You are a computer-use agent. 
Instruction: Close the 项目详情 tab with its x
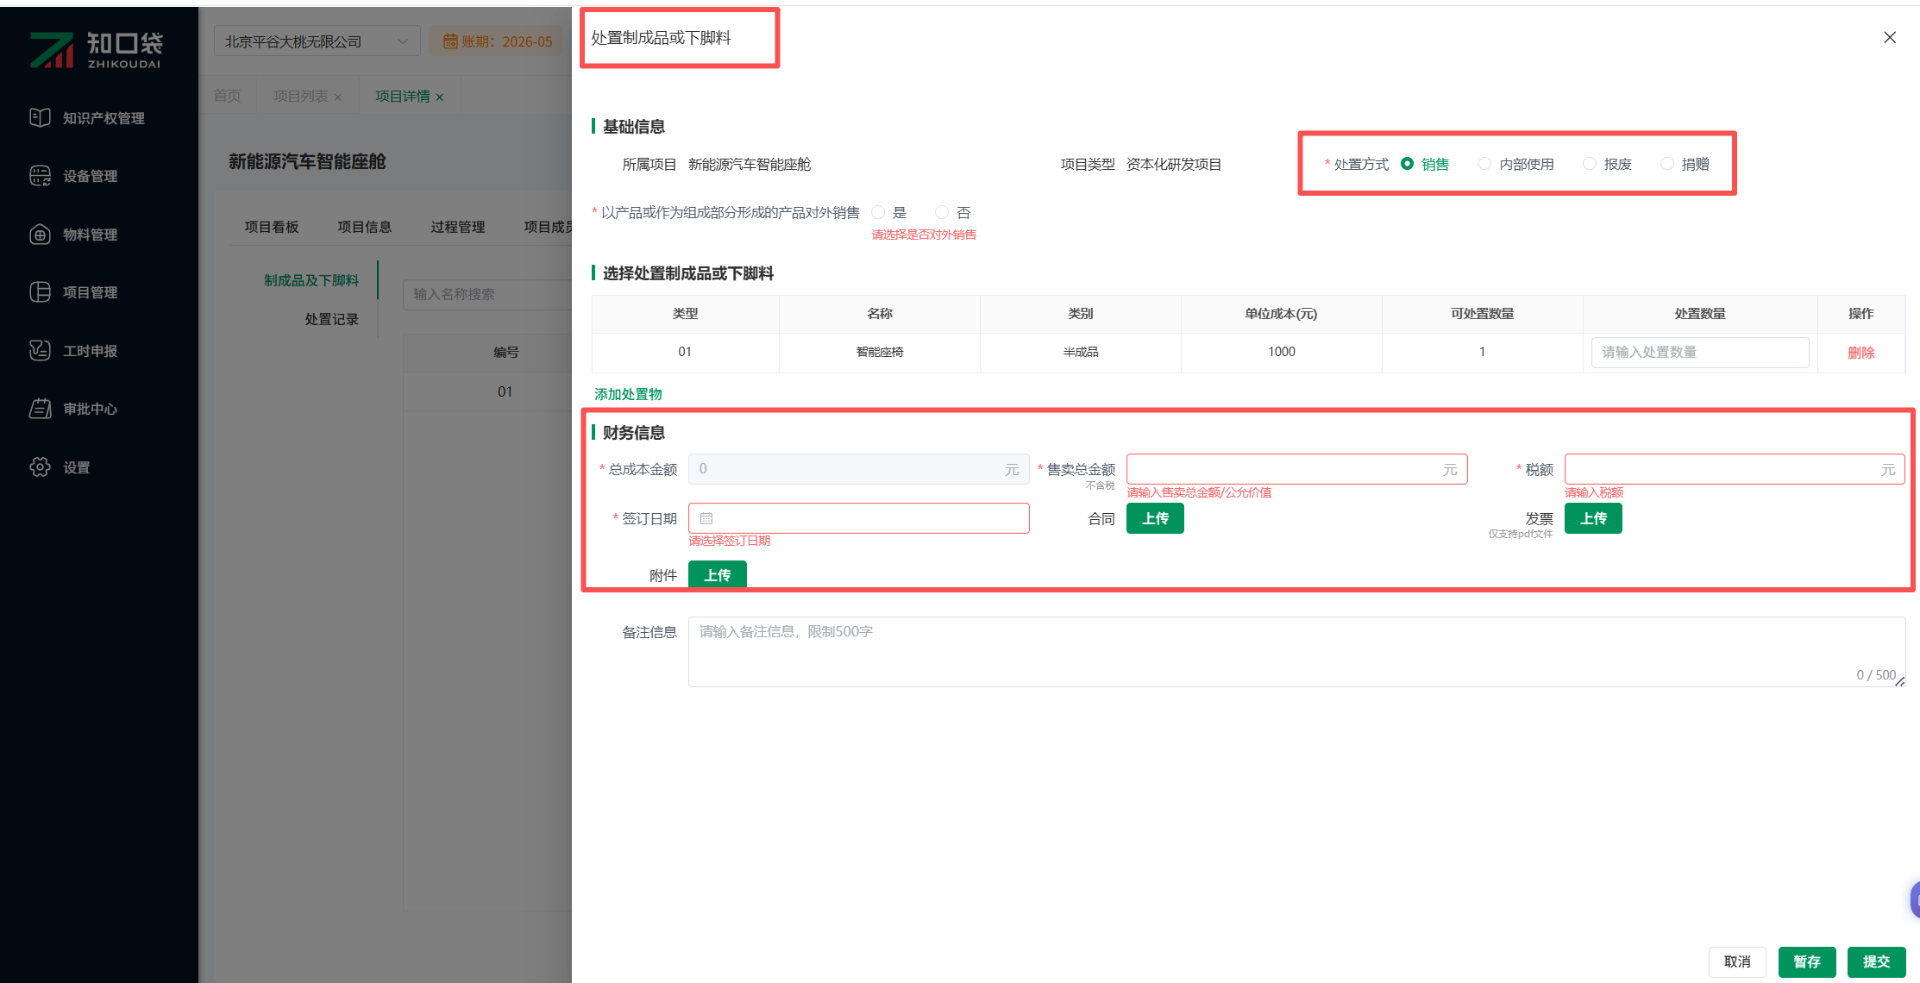(439, 97)
